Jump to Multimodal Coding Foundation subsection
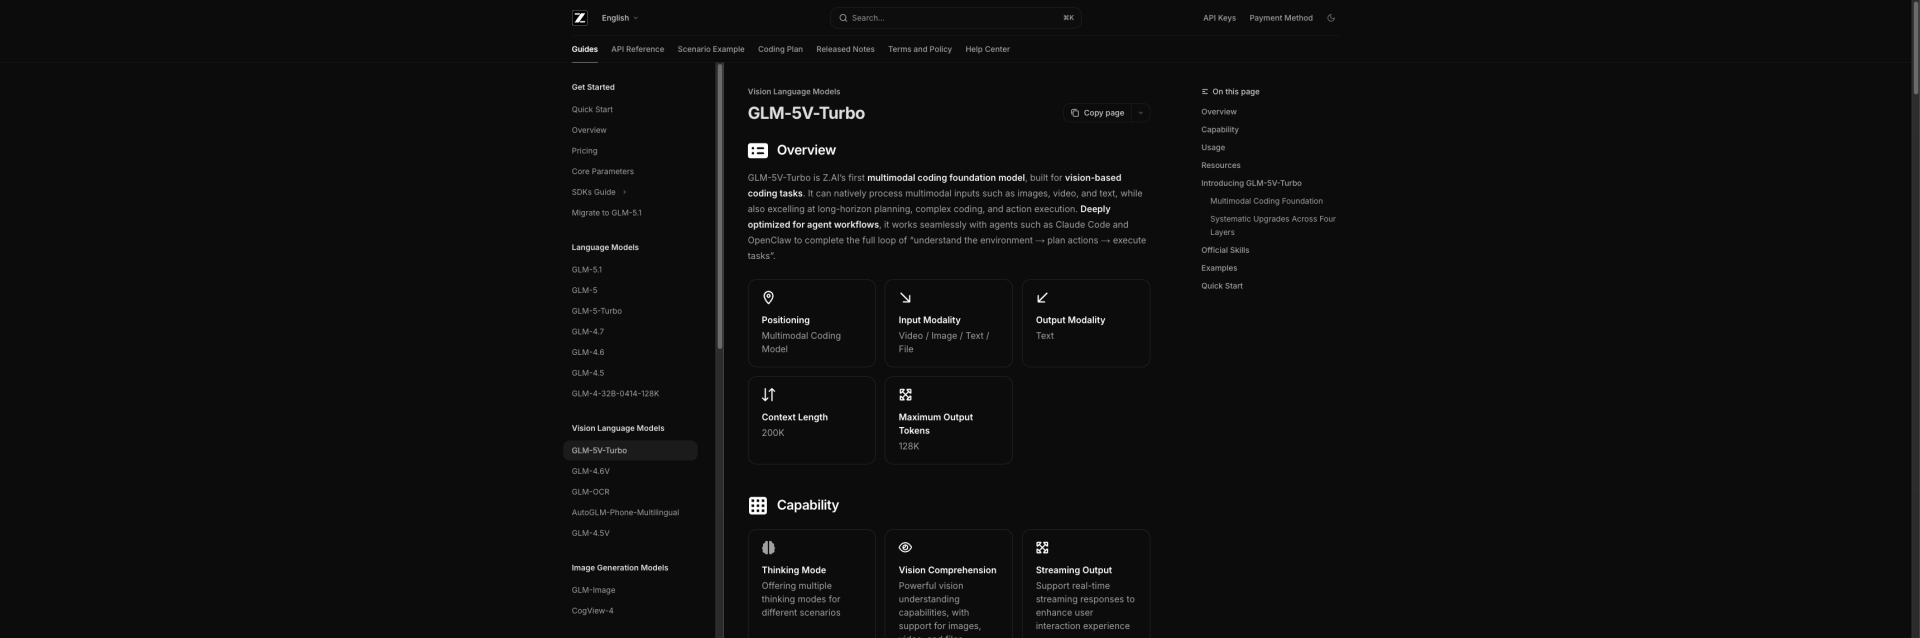Screen dimensions: 1920x638 [1266, 201]
